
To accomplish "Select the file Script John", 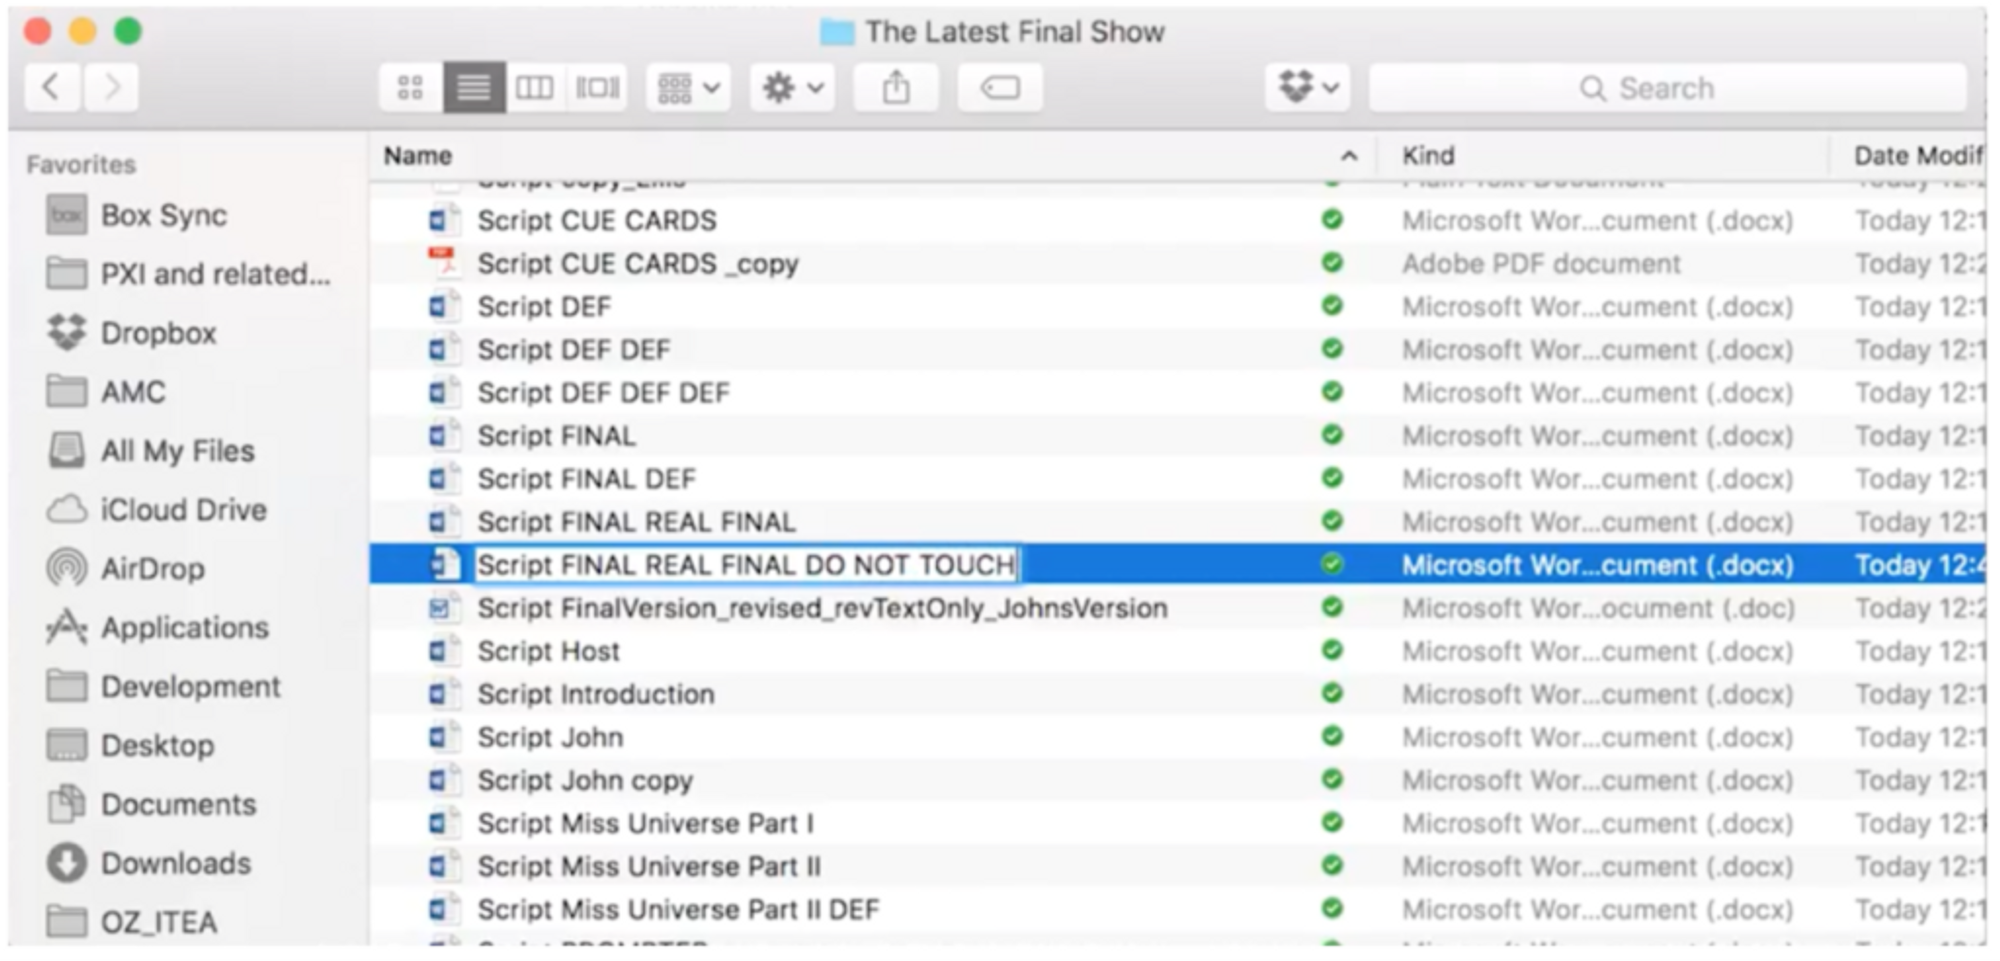I will click(x=550, y=737).
